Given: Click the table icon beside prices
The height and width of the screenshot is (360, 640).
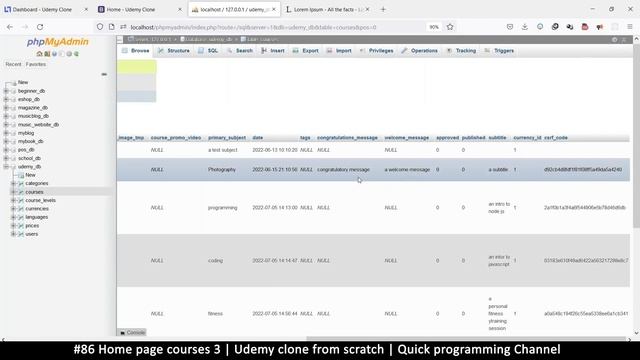Looking at the screenshot, I should pyautogui.click(x=21, y=226).
